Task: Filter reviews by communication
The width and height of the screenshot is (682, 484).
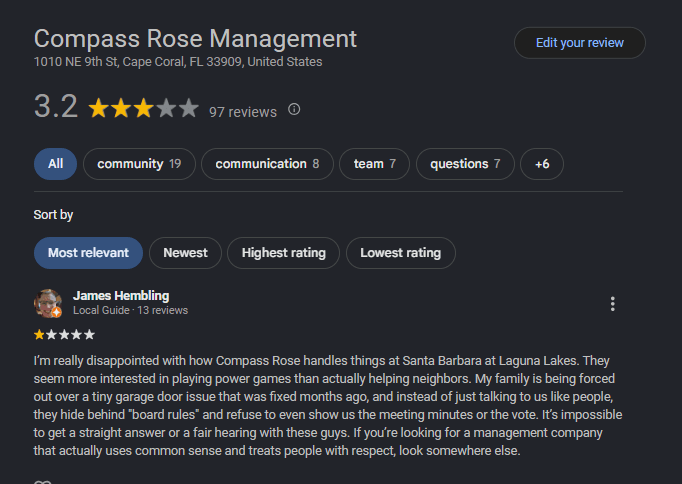Action: tap(267, 164)
